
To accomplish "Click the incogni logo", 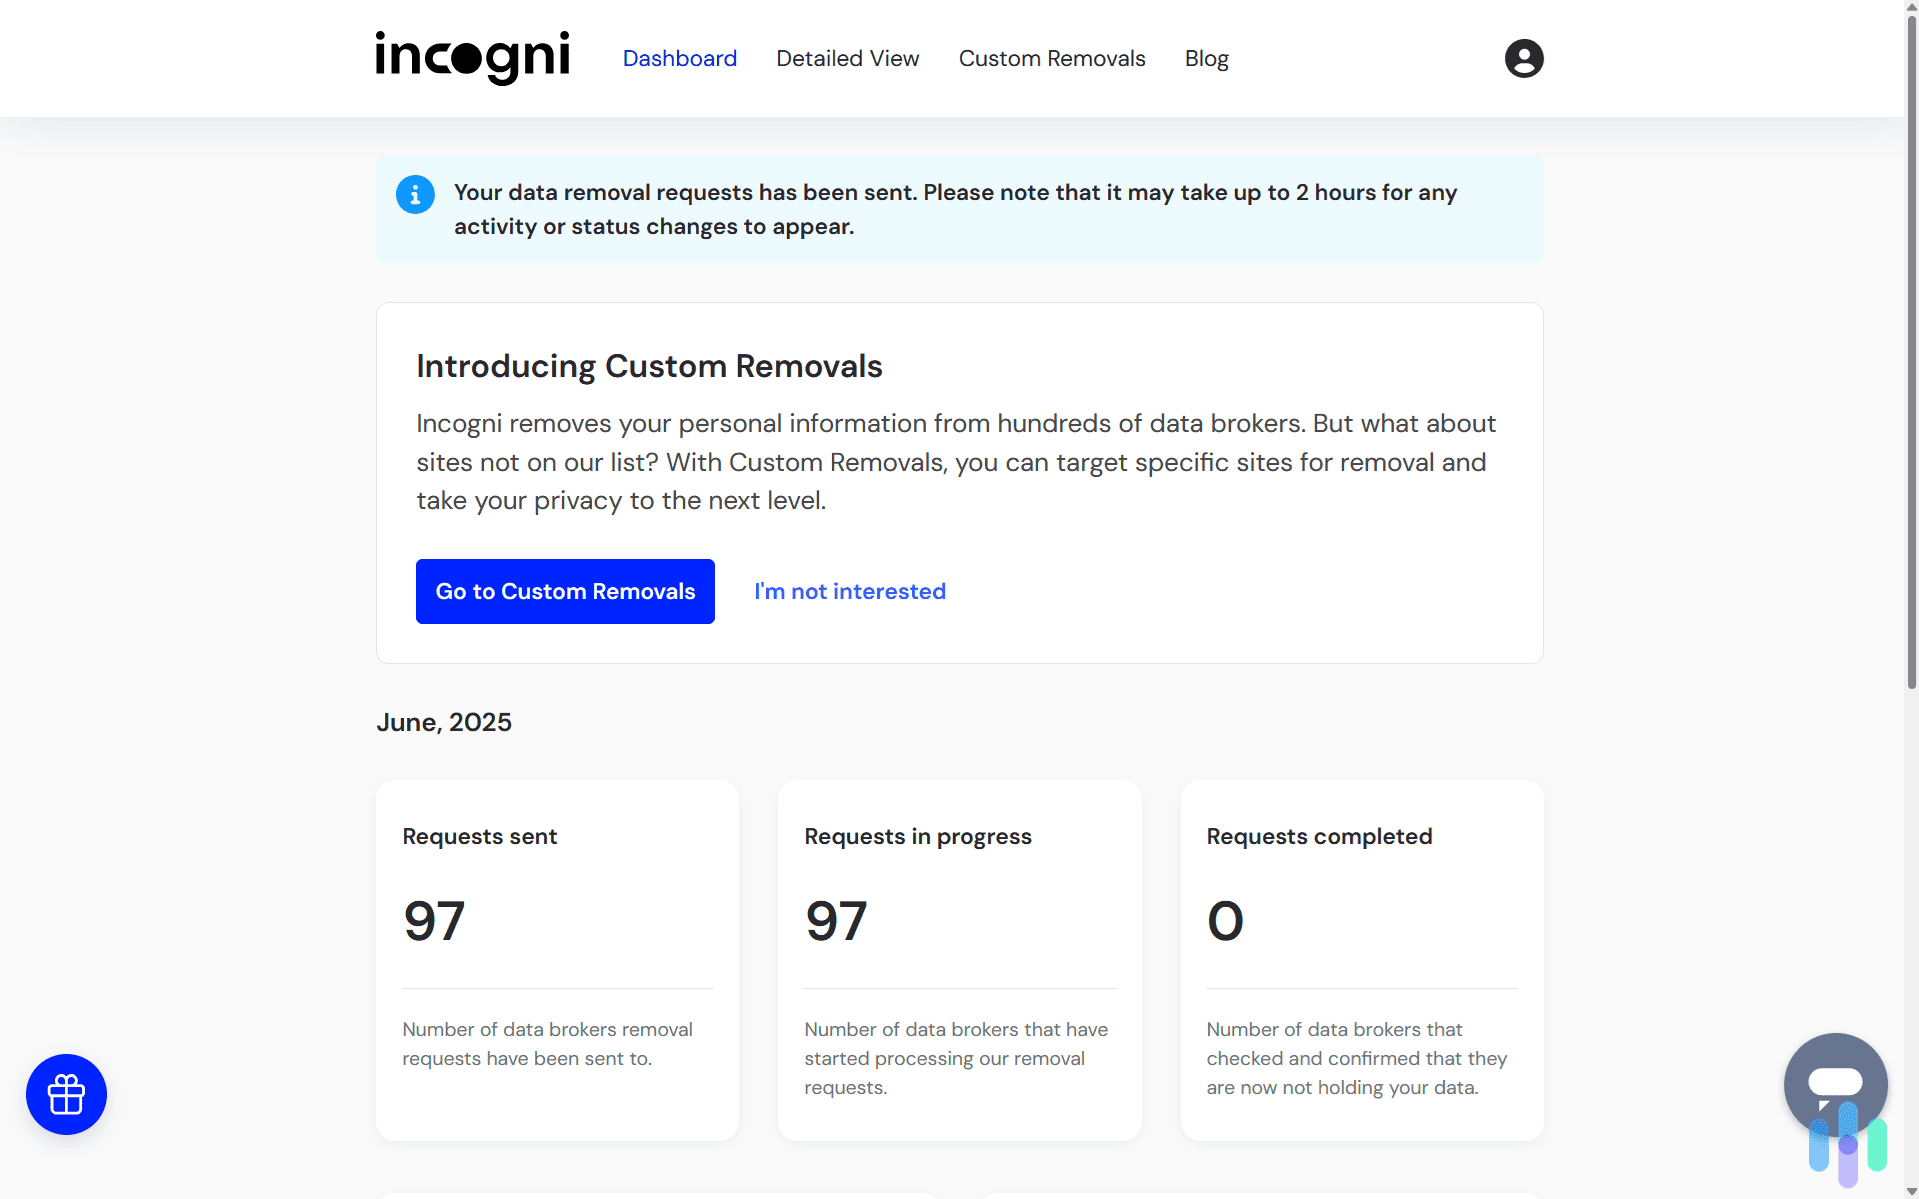I will click(472, 57).
